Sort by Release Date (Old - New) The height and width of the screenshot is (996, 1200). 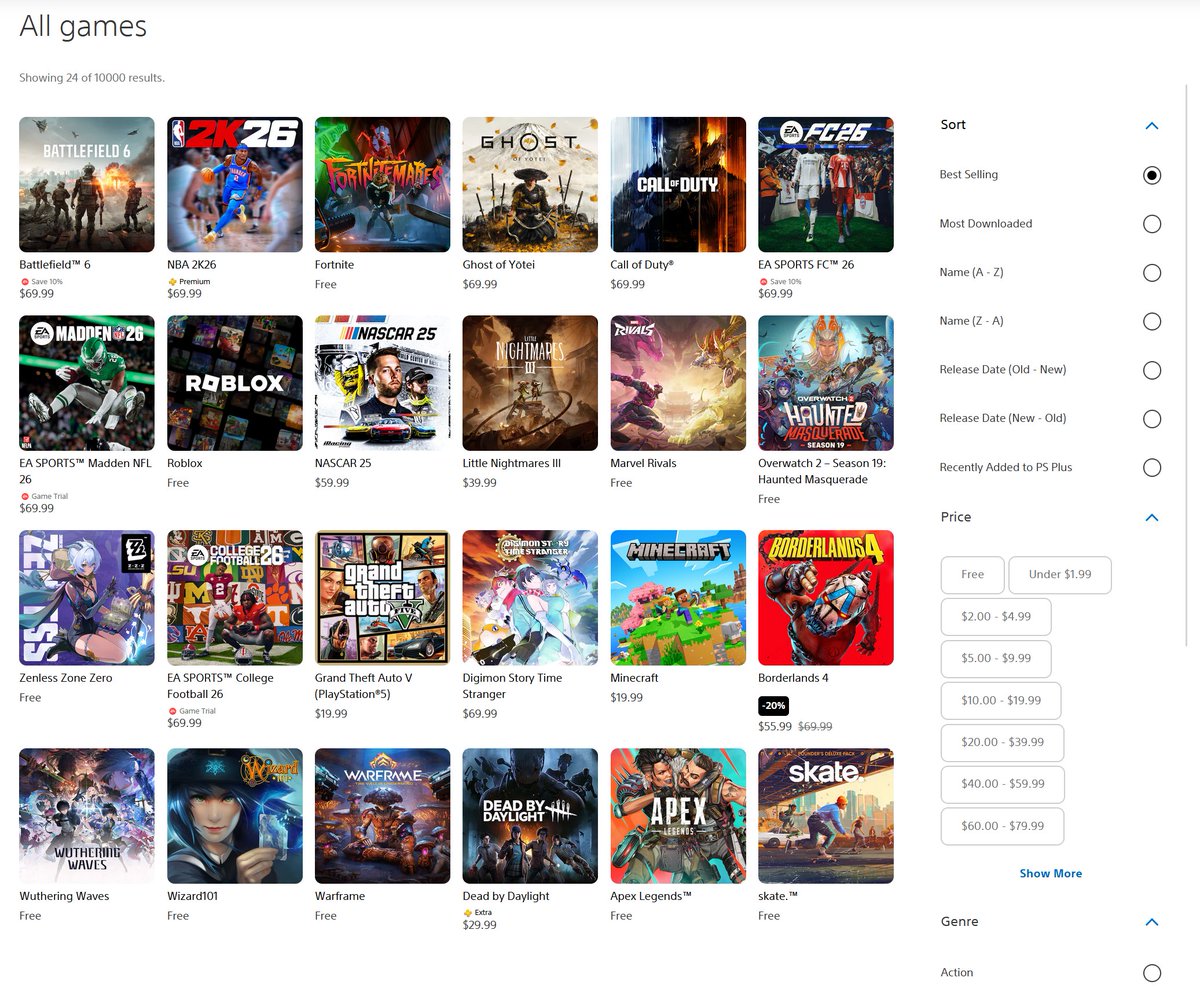pos(1152,370)
